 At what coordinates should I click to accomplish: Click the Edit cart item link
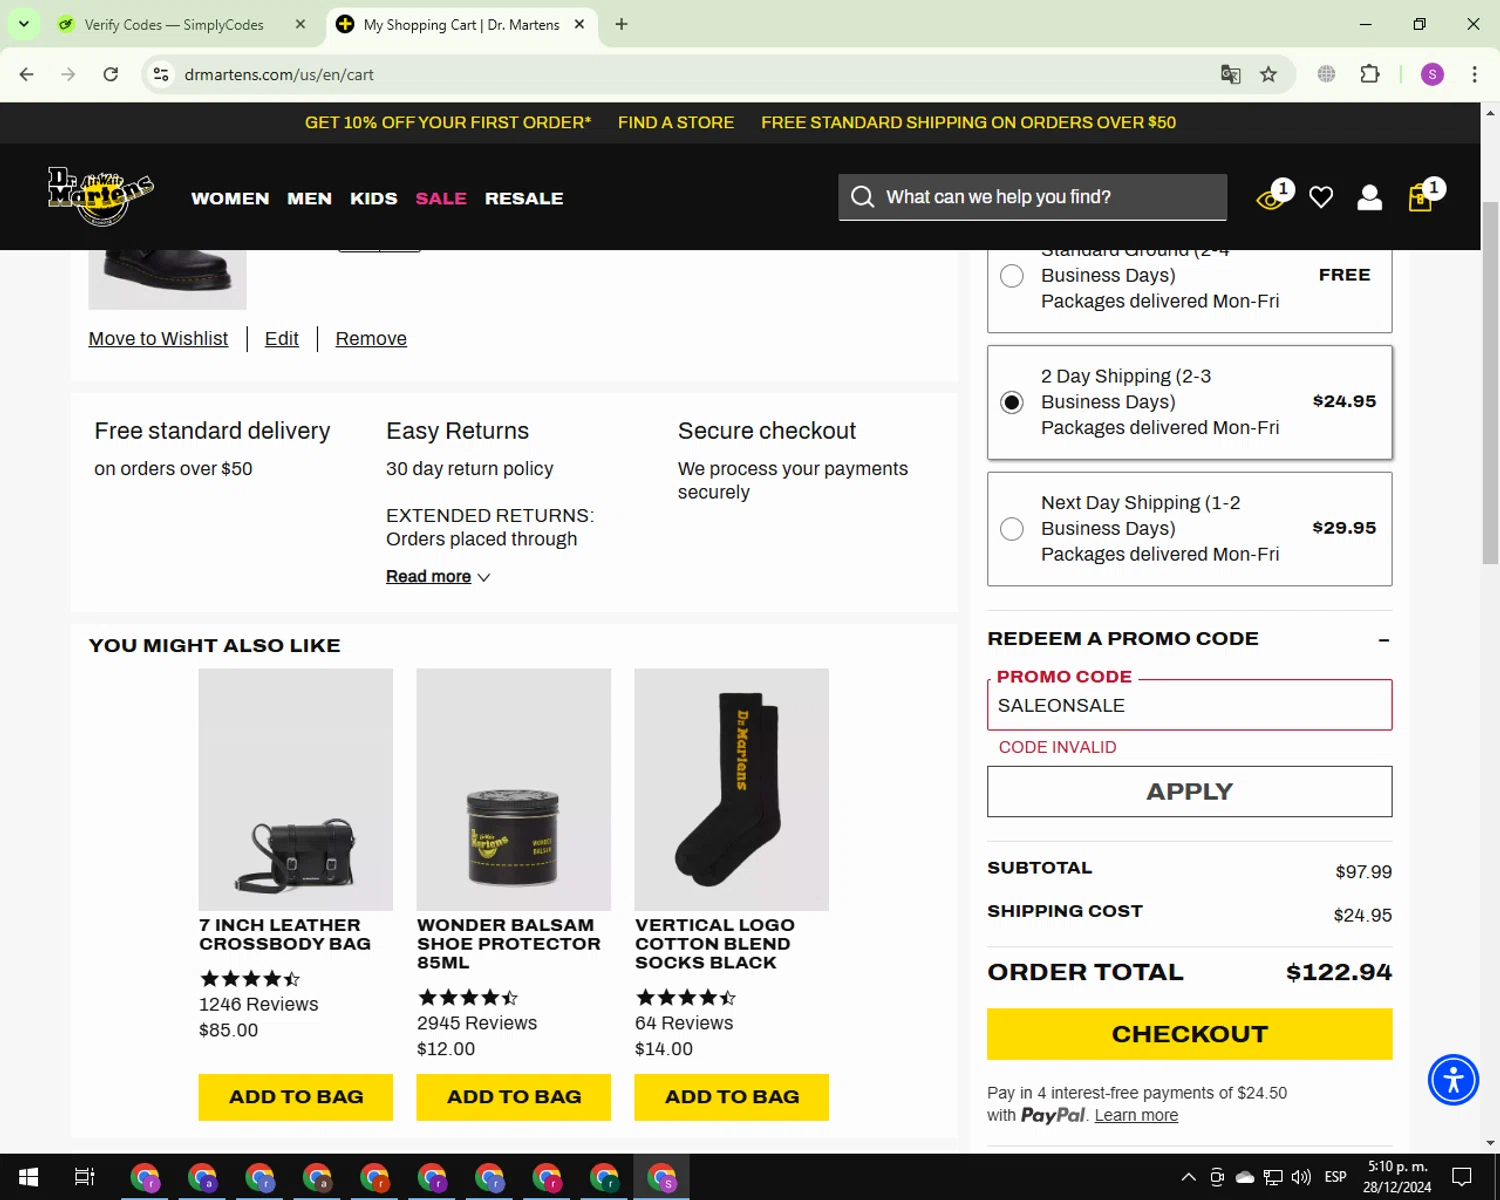click(282, 339)
